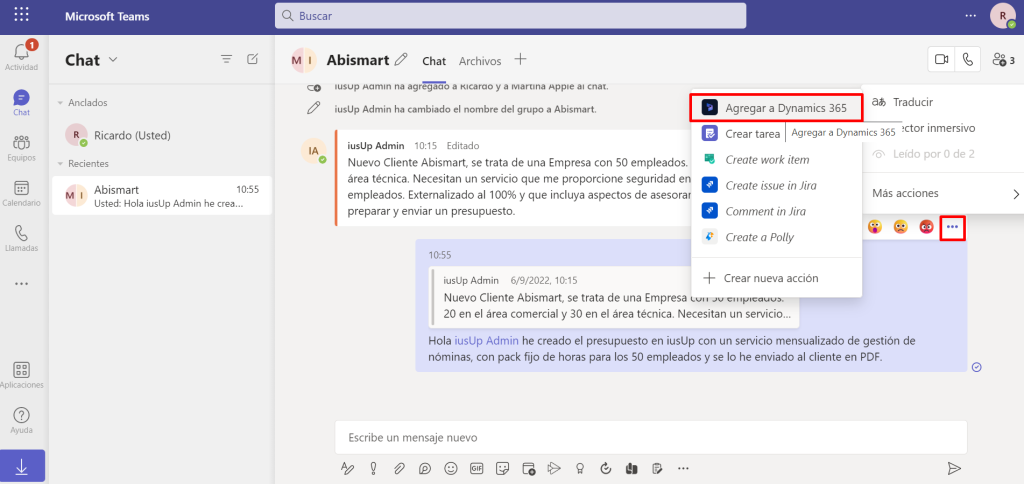
Task: Start an audio call
Action: coord(968,59)
